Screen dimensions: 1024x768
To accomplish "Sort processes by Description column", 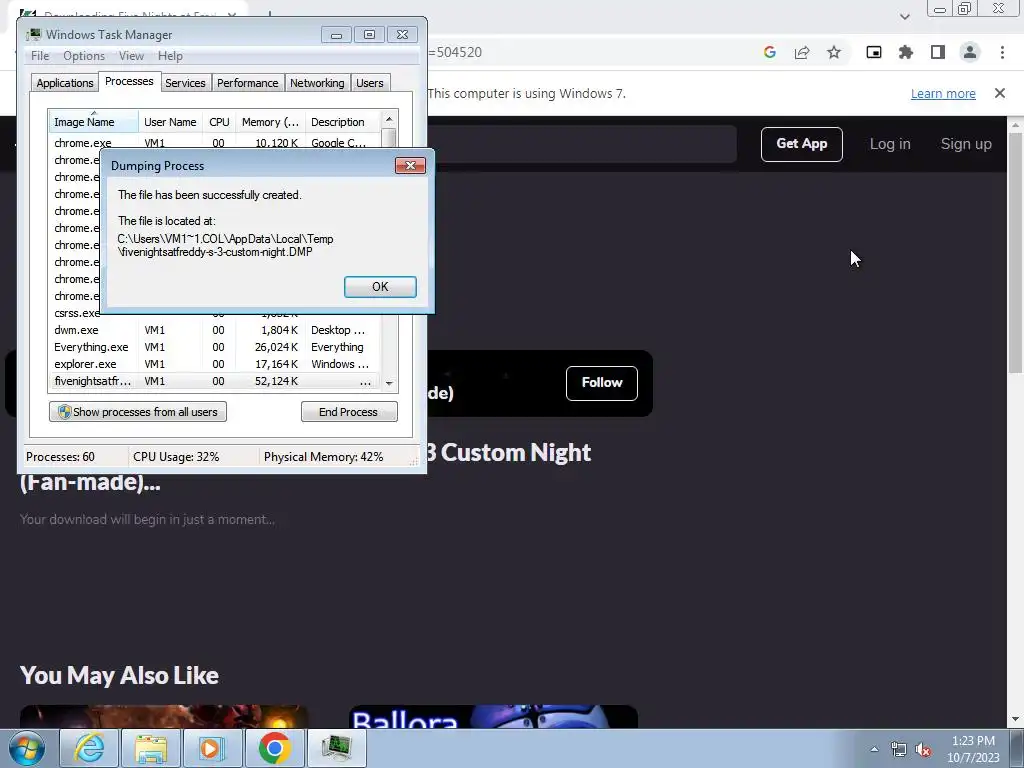I will (x=343, y=121).
